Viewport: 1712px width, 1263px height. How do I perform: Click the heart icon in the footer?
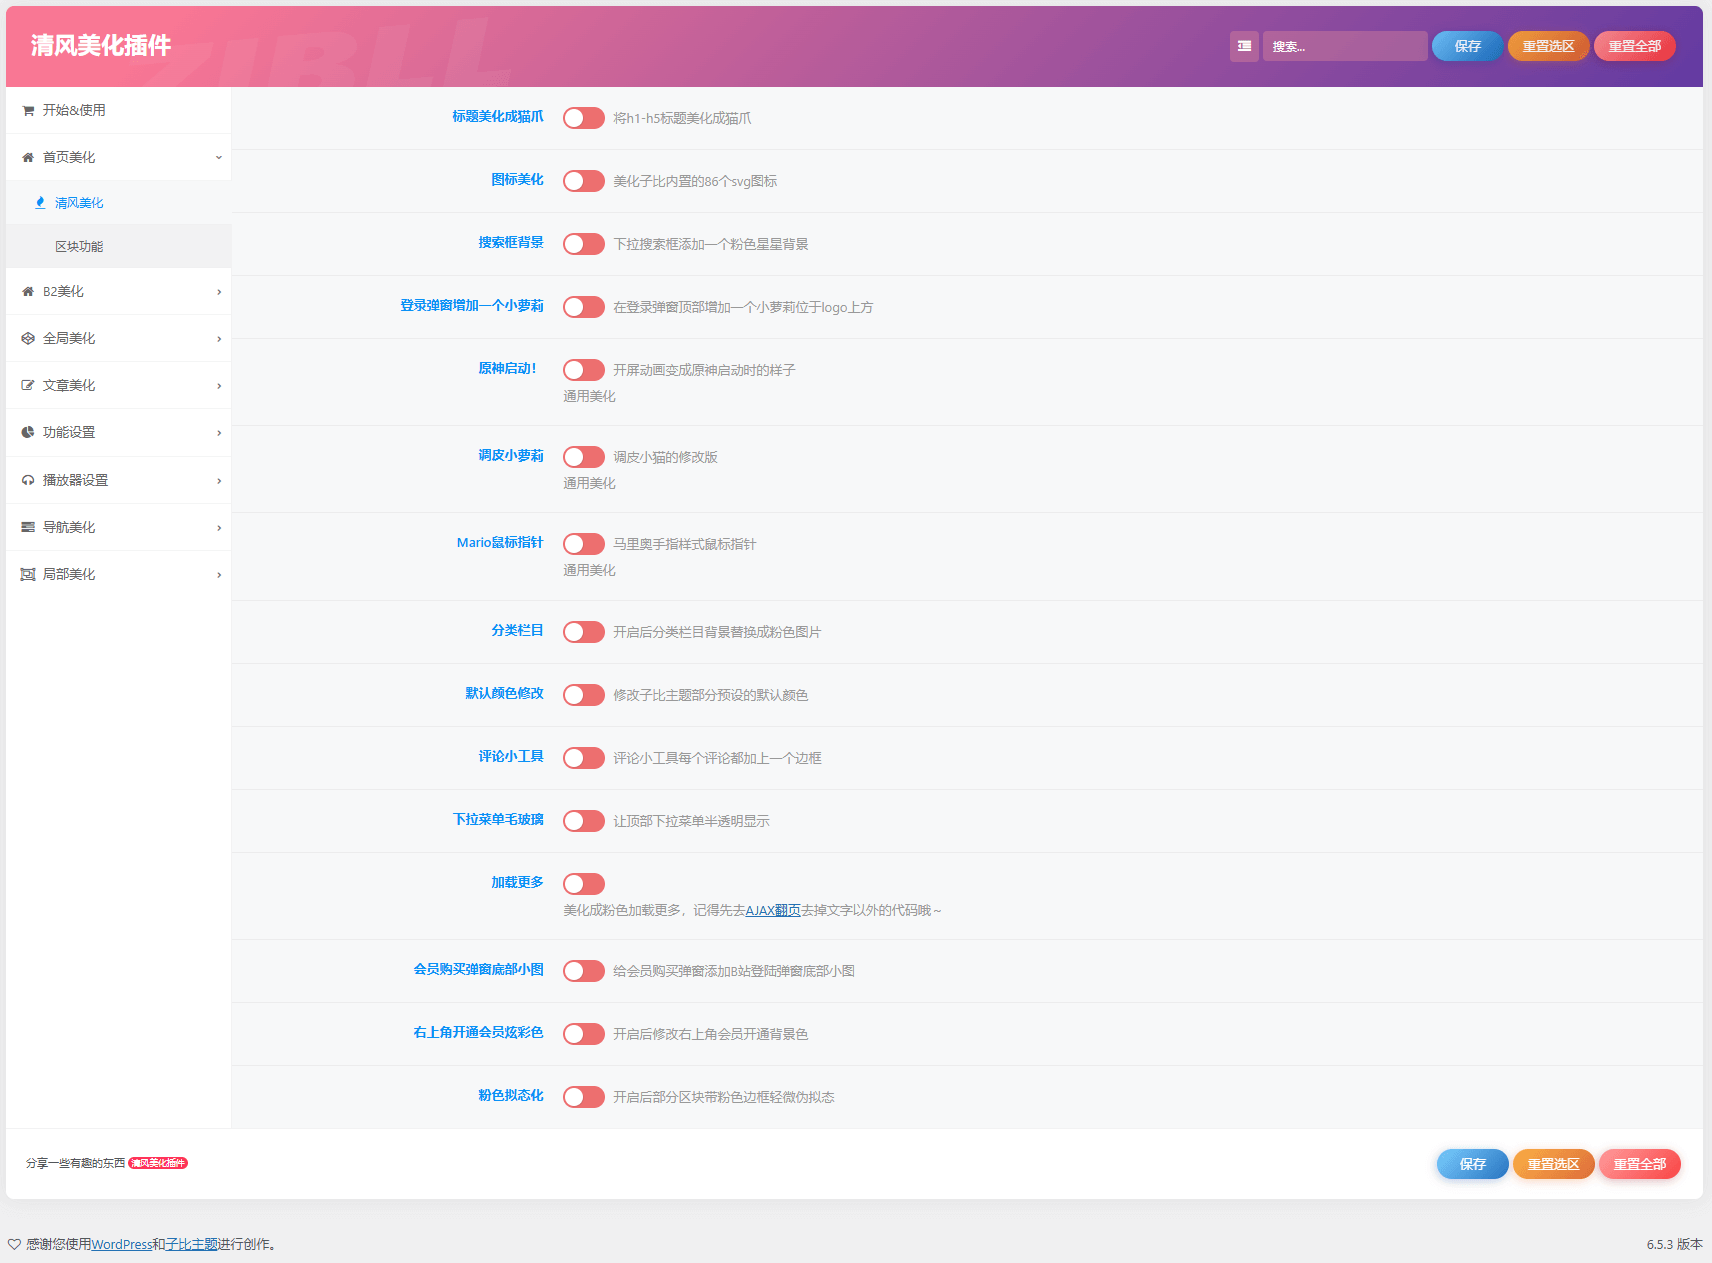14,1244
